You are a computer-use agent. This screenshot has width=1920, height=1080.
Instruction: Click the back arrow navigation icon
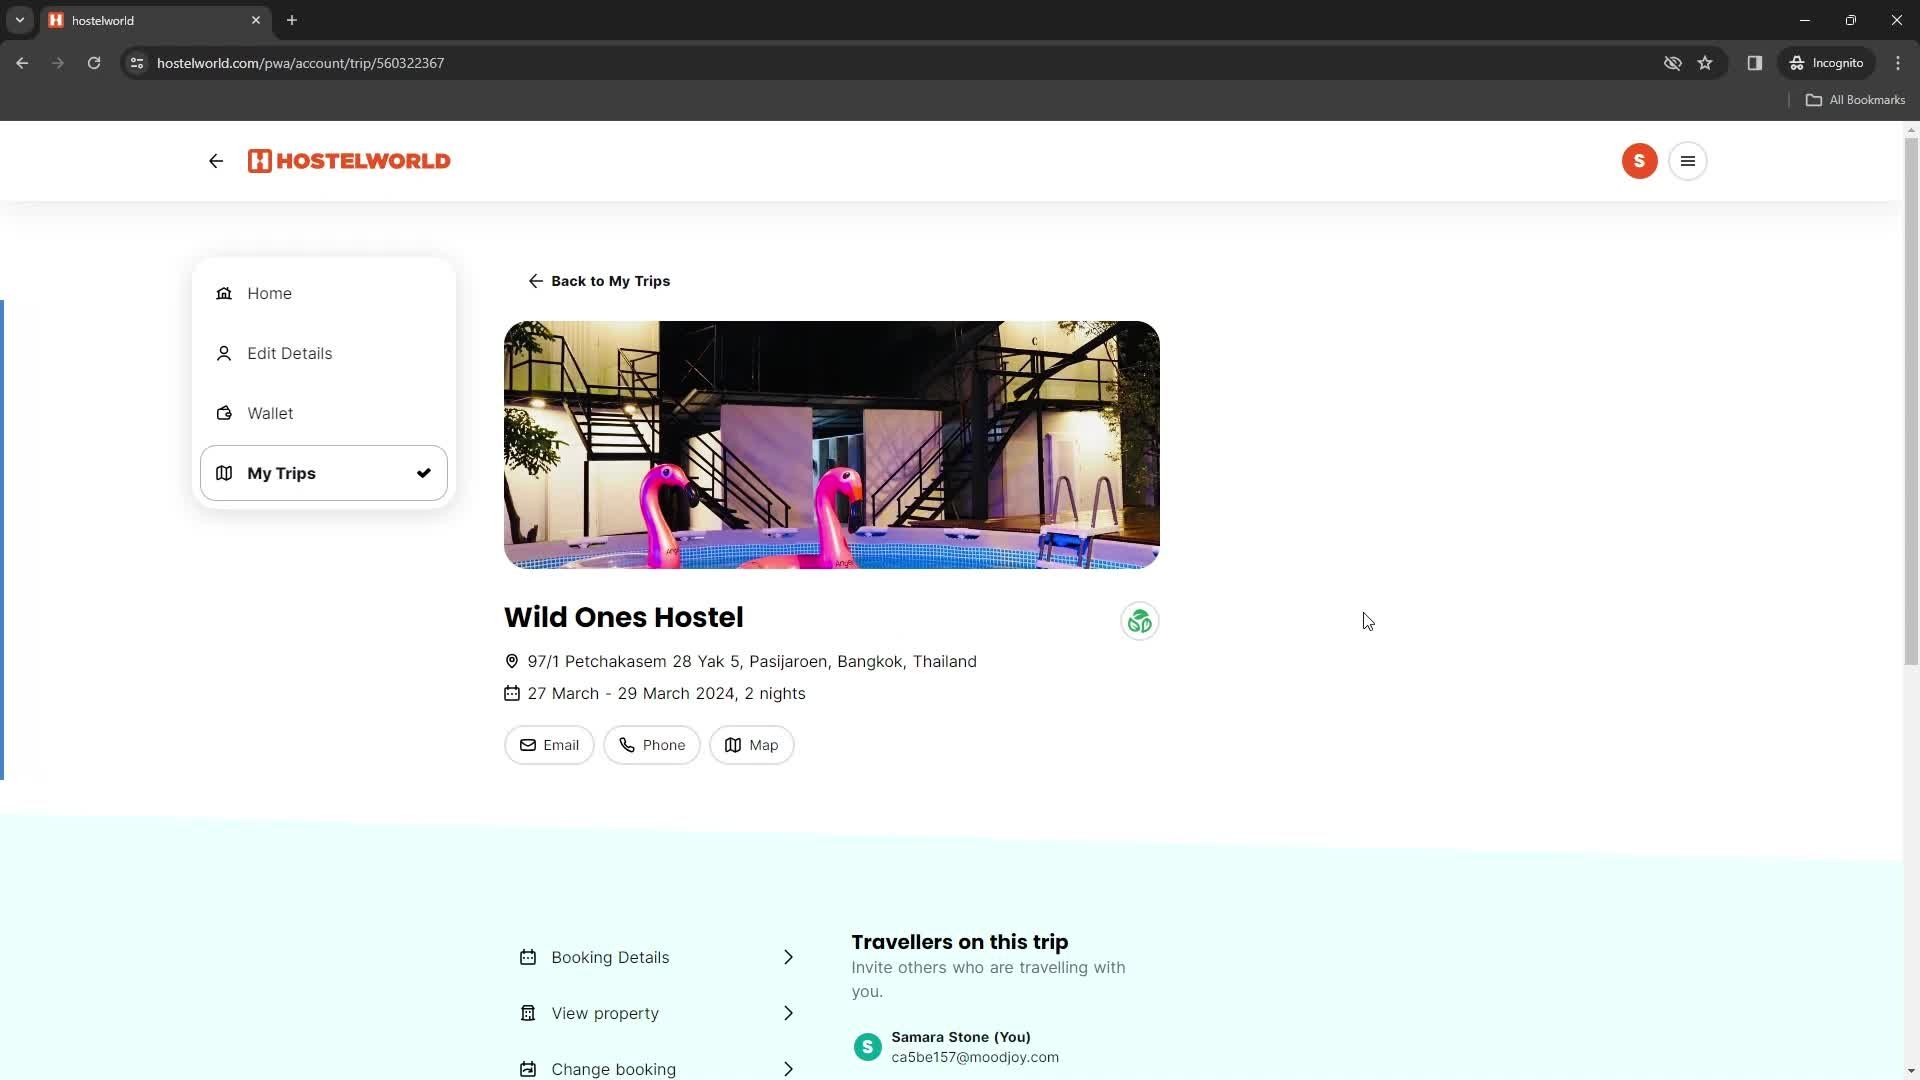pyautogui.click(x=216, y=161)
